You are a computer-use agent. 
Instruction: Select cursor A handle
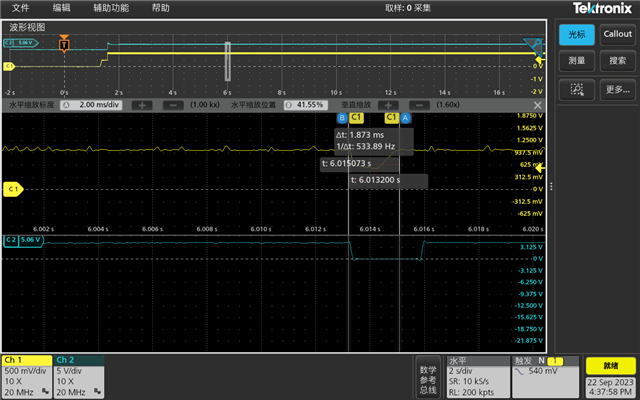405,118
